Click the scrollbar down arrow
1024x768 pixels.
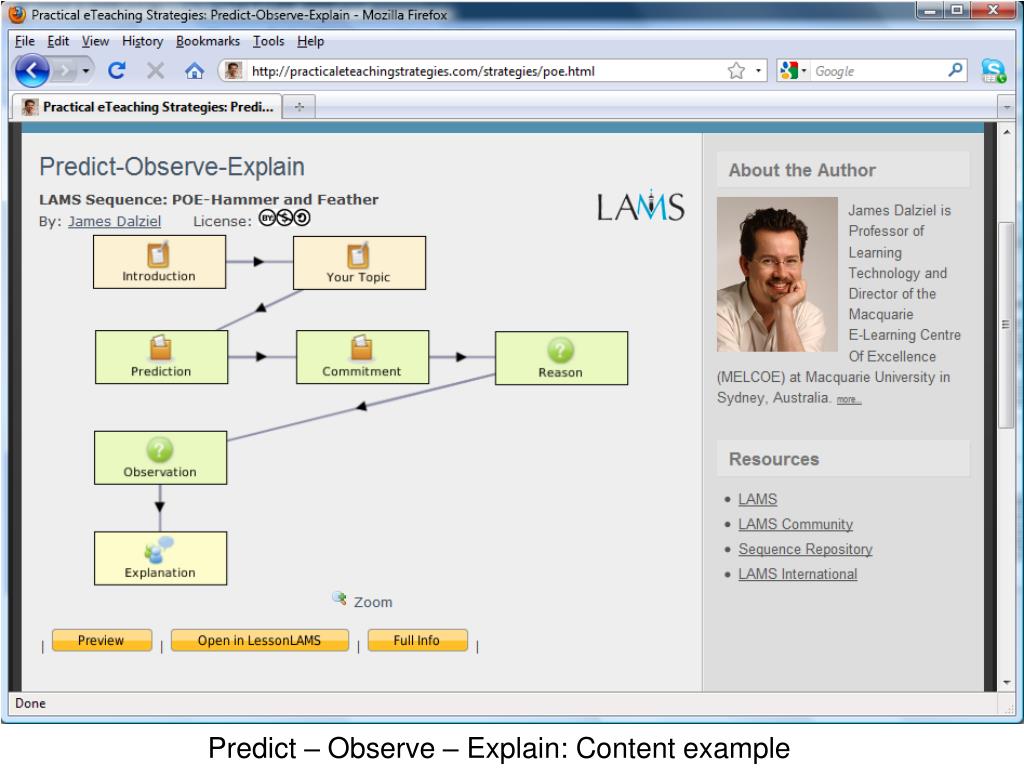[1006, 682]
